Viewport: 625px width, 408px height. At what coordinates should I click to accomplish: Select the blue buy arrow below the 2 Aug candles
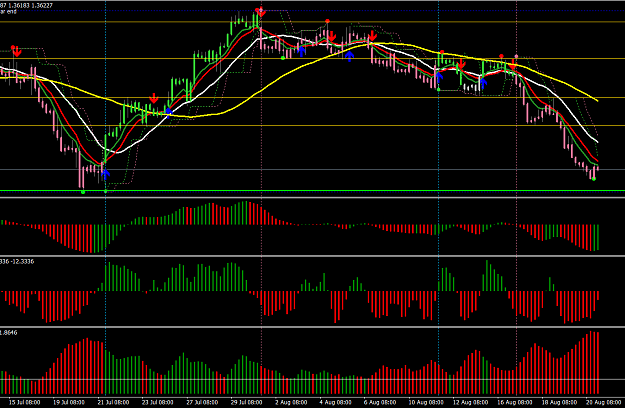pyautogui.click(x=302, y=51)
